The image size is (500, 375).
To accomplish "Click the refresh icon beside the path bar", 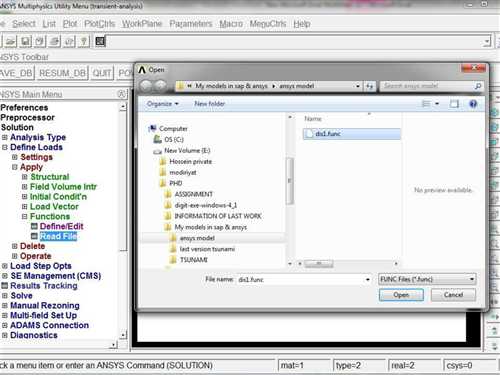I will 369,86.
